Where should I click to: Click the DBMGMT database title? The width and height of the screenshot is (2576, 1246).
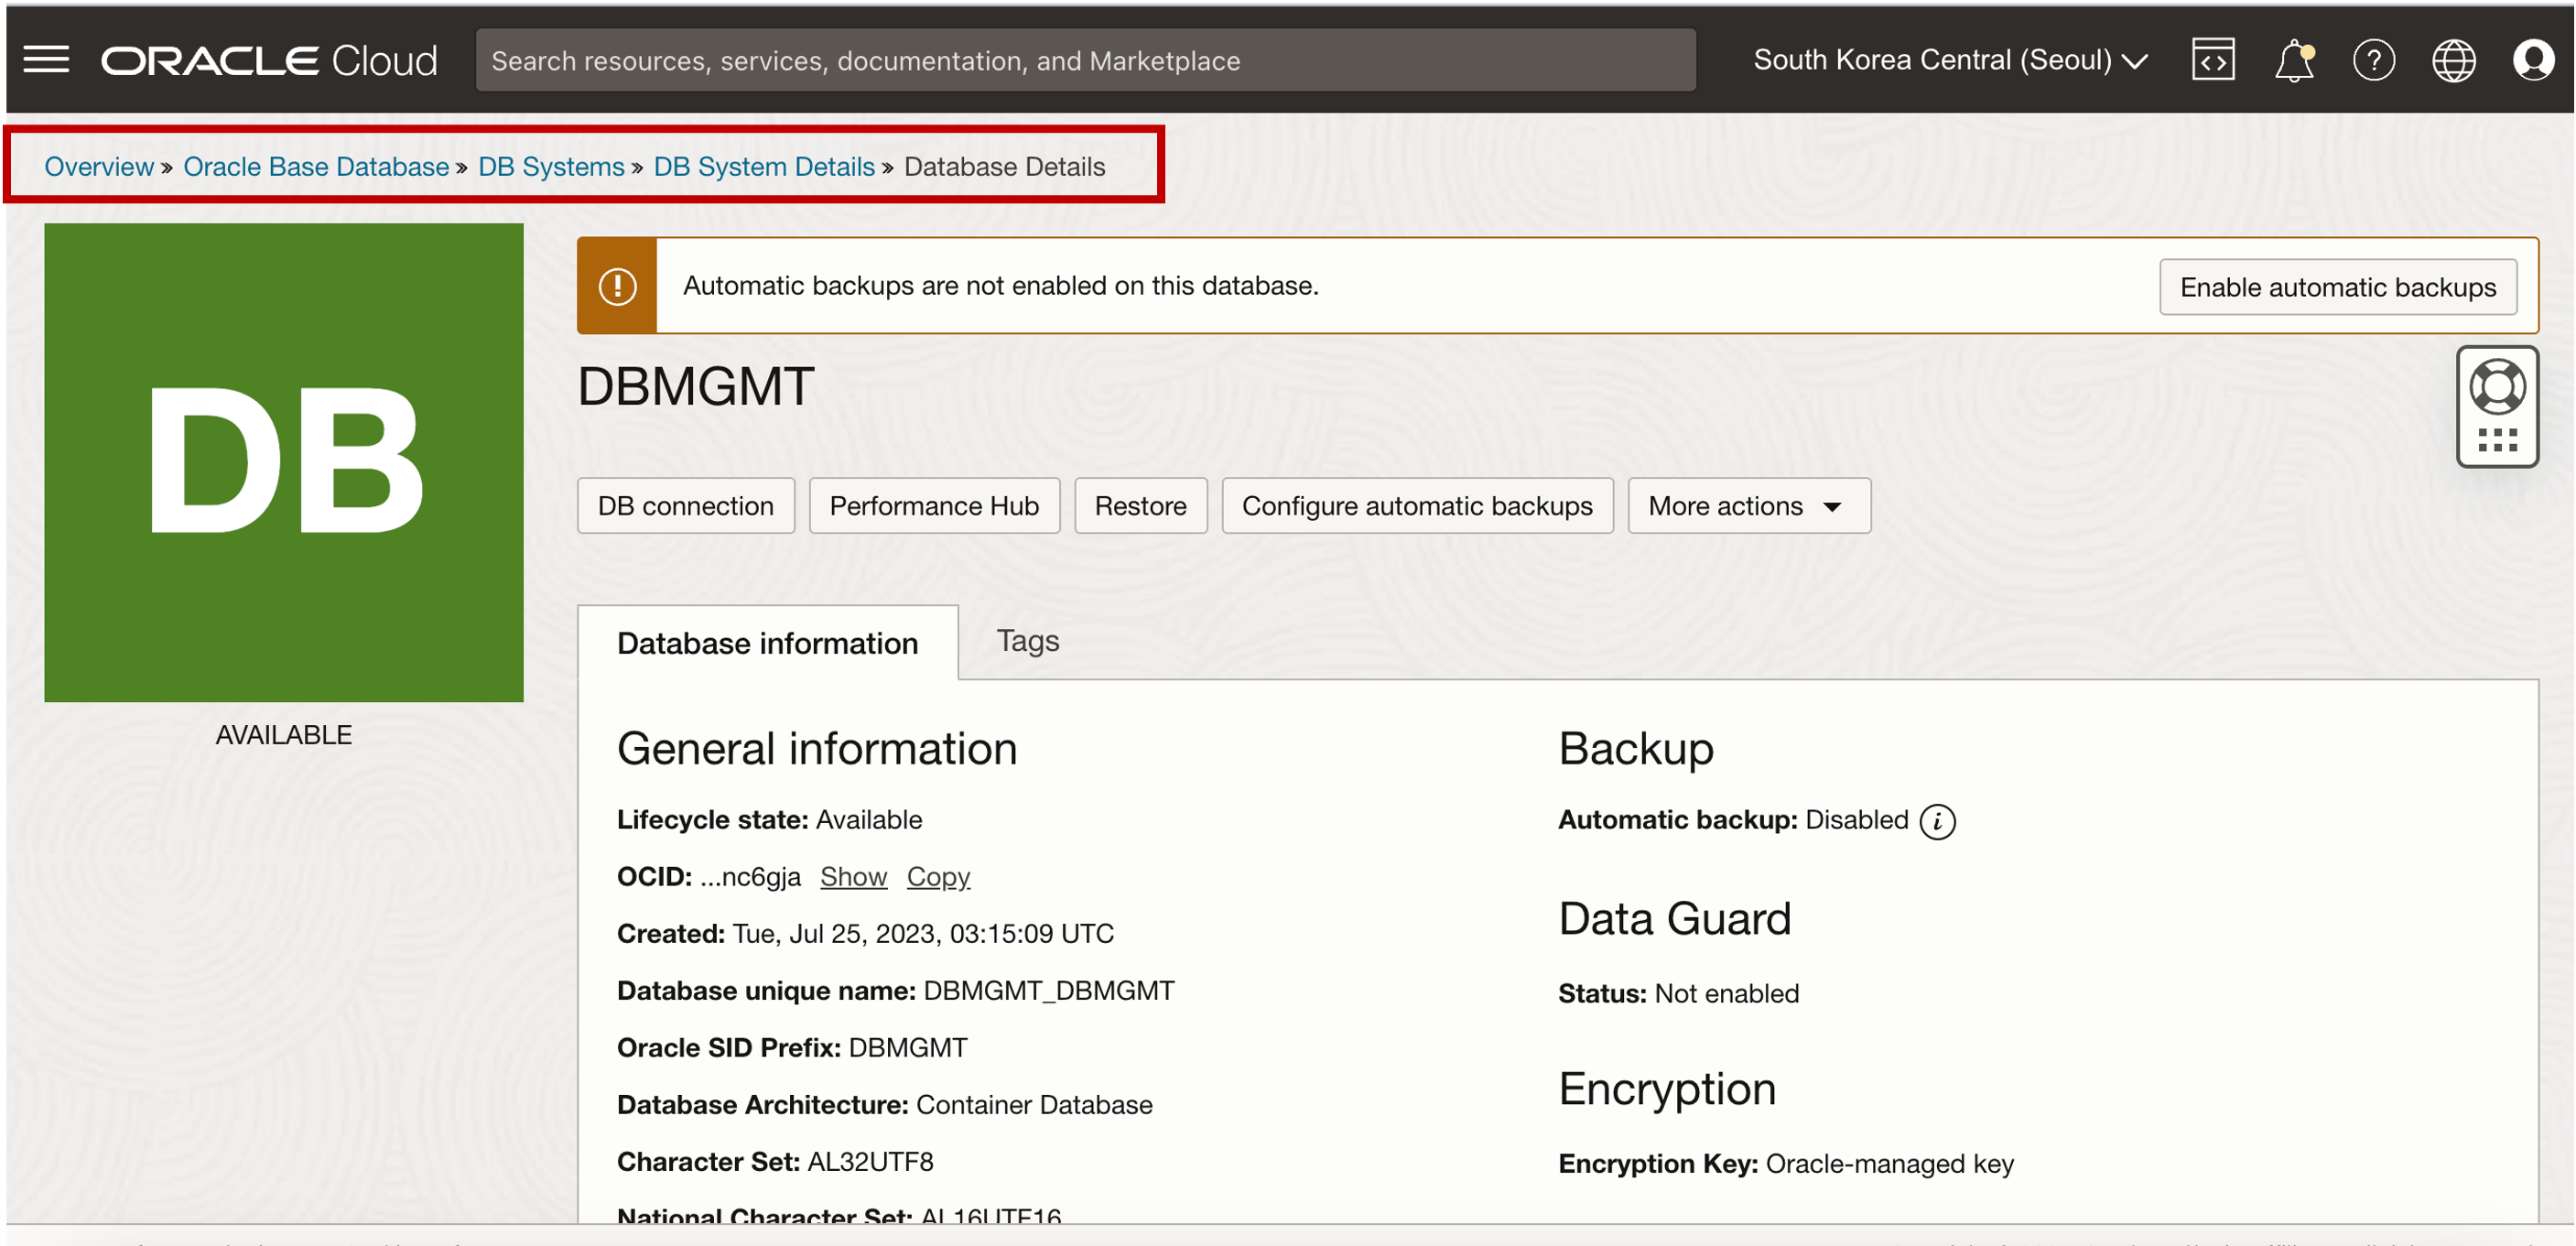coord(696,387)
